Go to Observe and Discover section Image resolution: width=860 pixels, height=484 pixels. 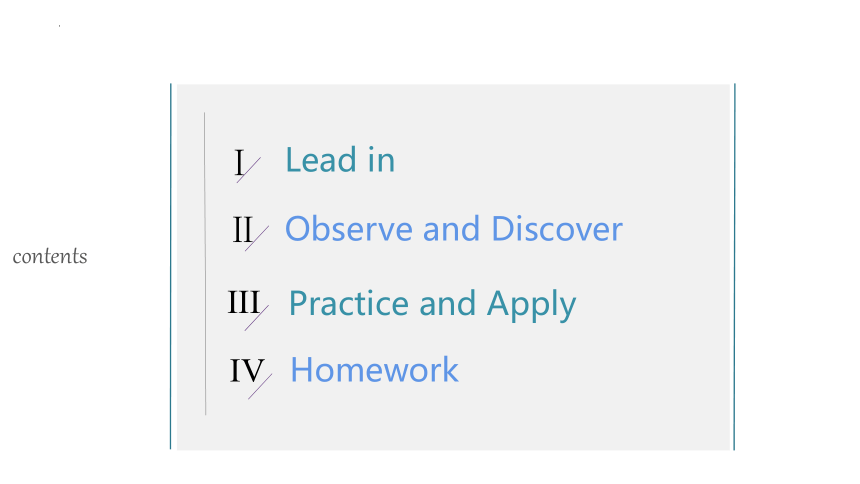[x=454, y=228]
